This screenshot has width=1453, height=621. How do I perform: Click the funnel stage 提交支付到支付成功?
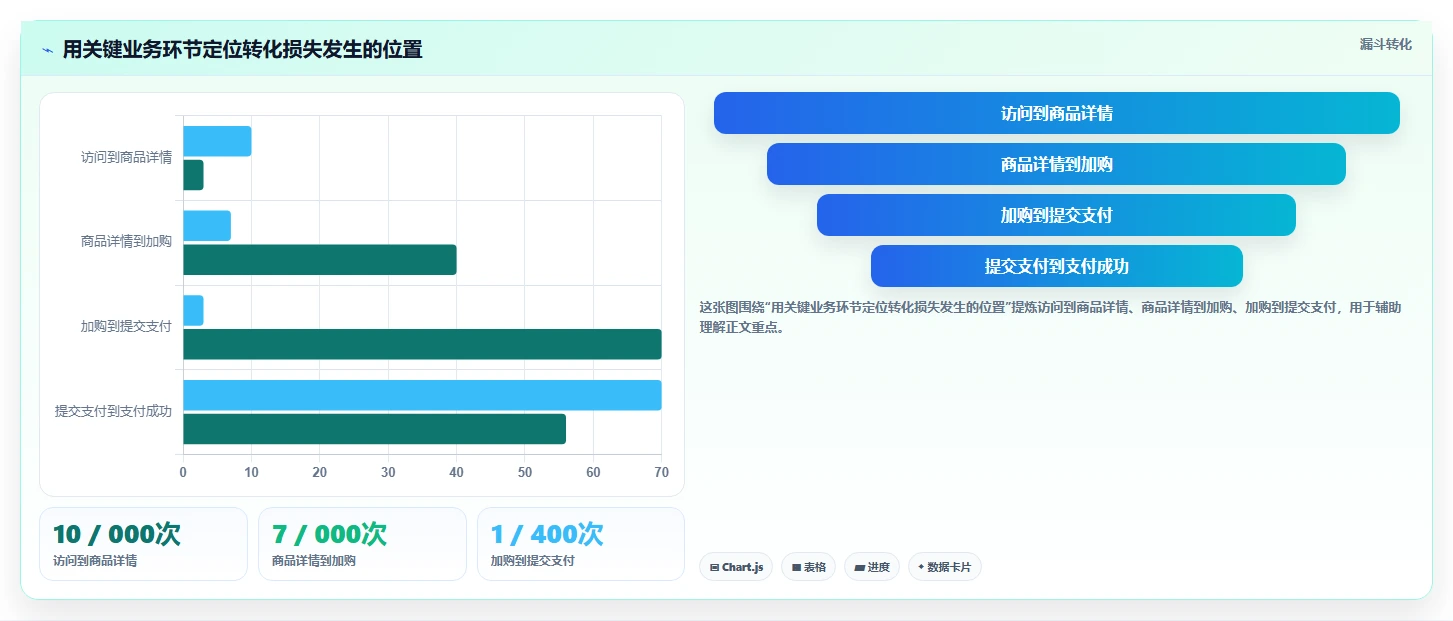(x=1056, y=266)
